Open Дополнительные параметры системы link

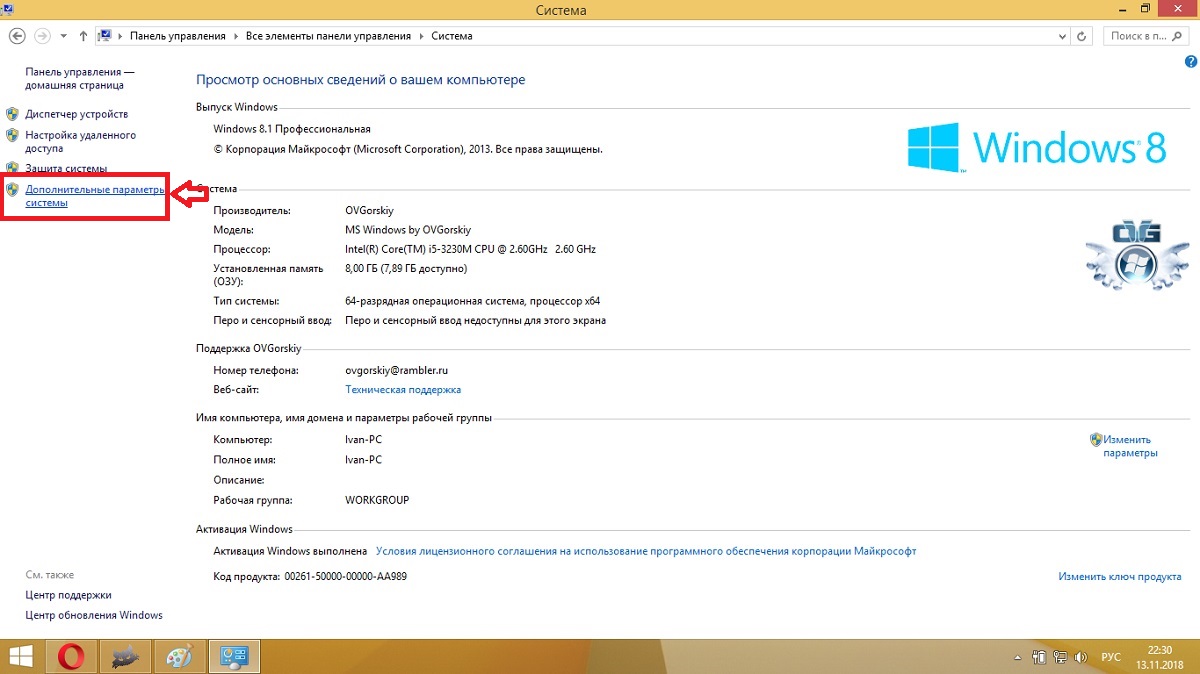point(94,195)
